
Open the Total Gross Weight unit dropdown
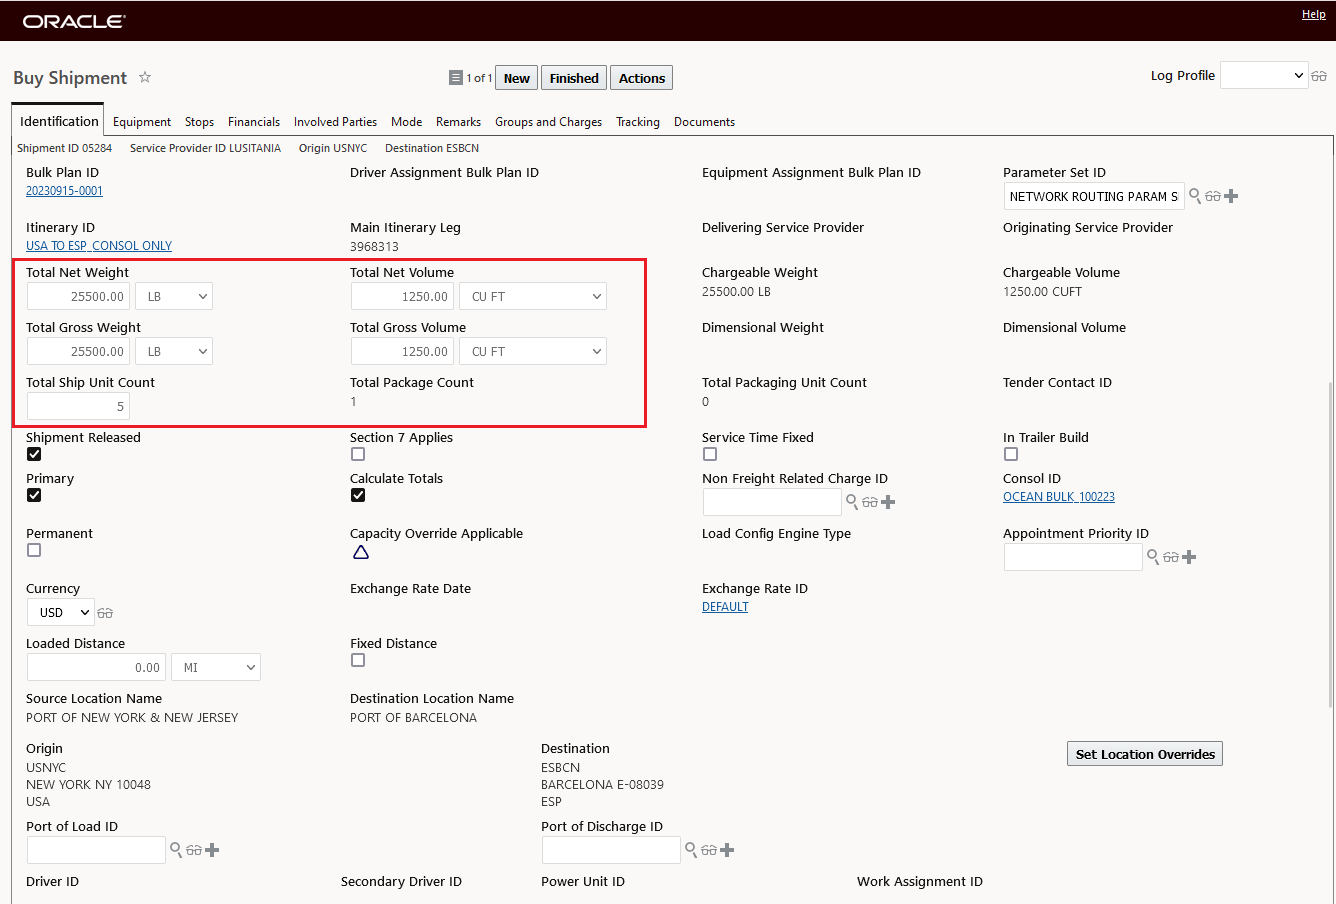coord(174,351)
